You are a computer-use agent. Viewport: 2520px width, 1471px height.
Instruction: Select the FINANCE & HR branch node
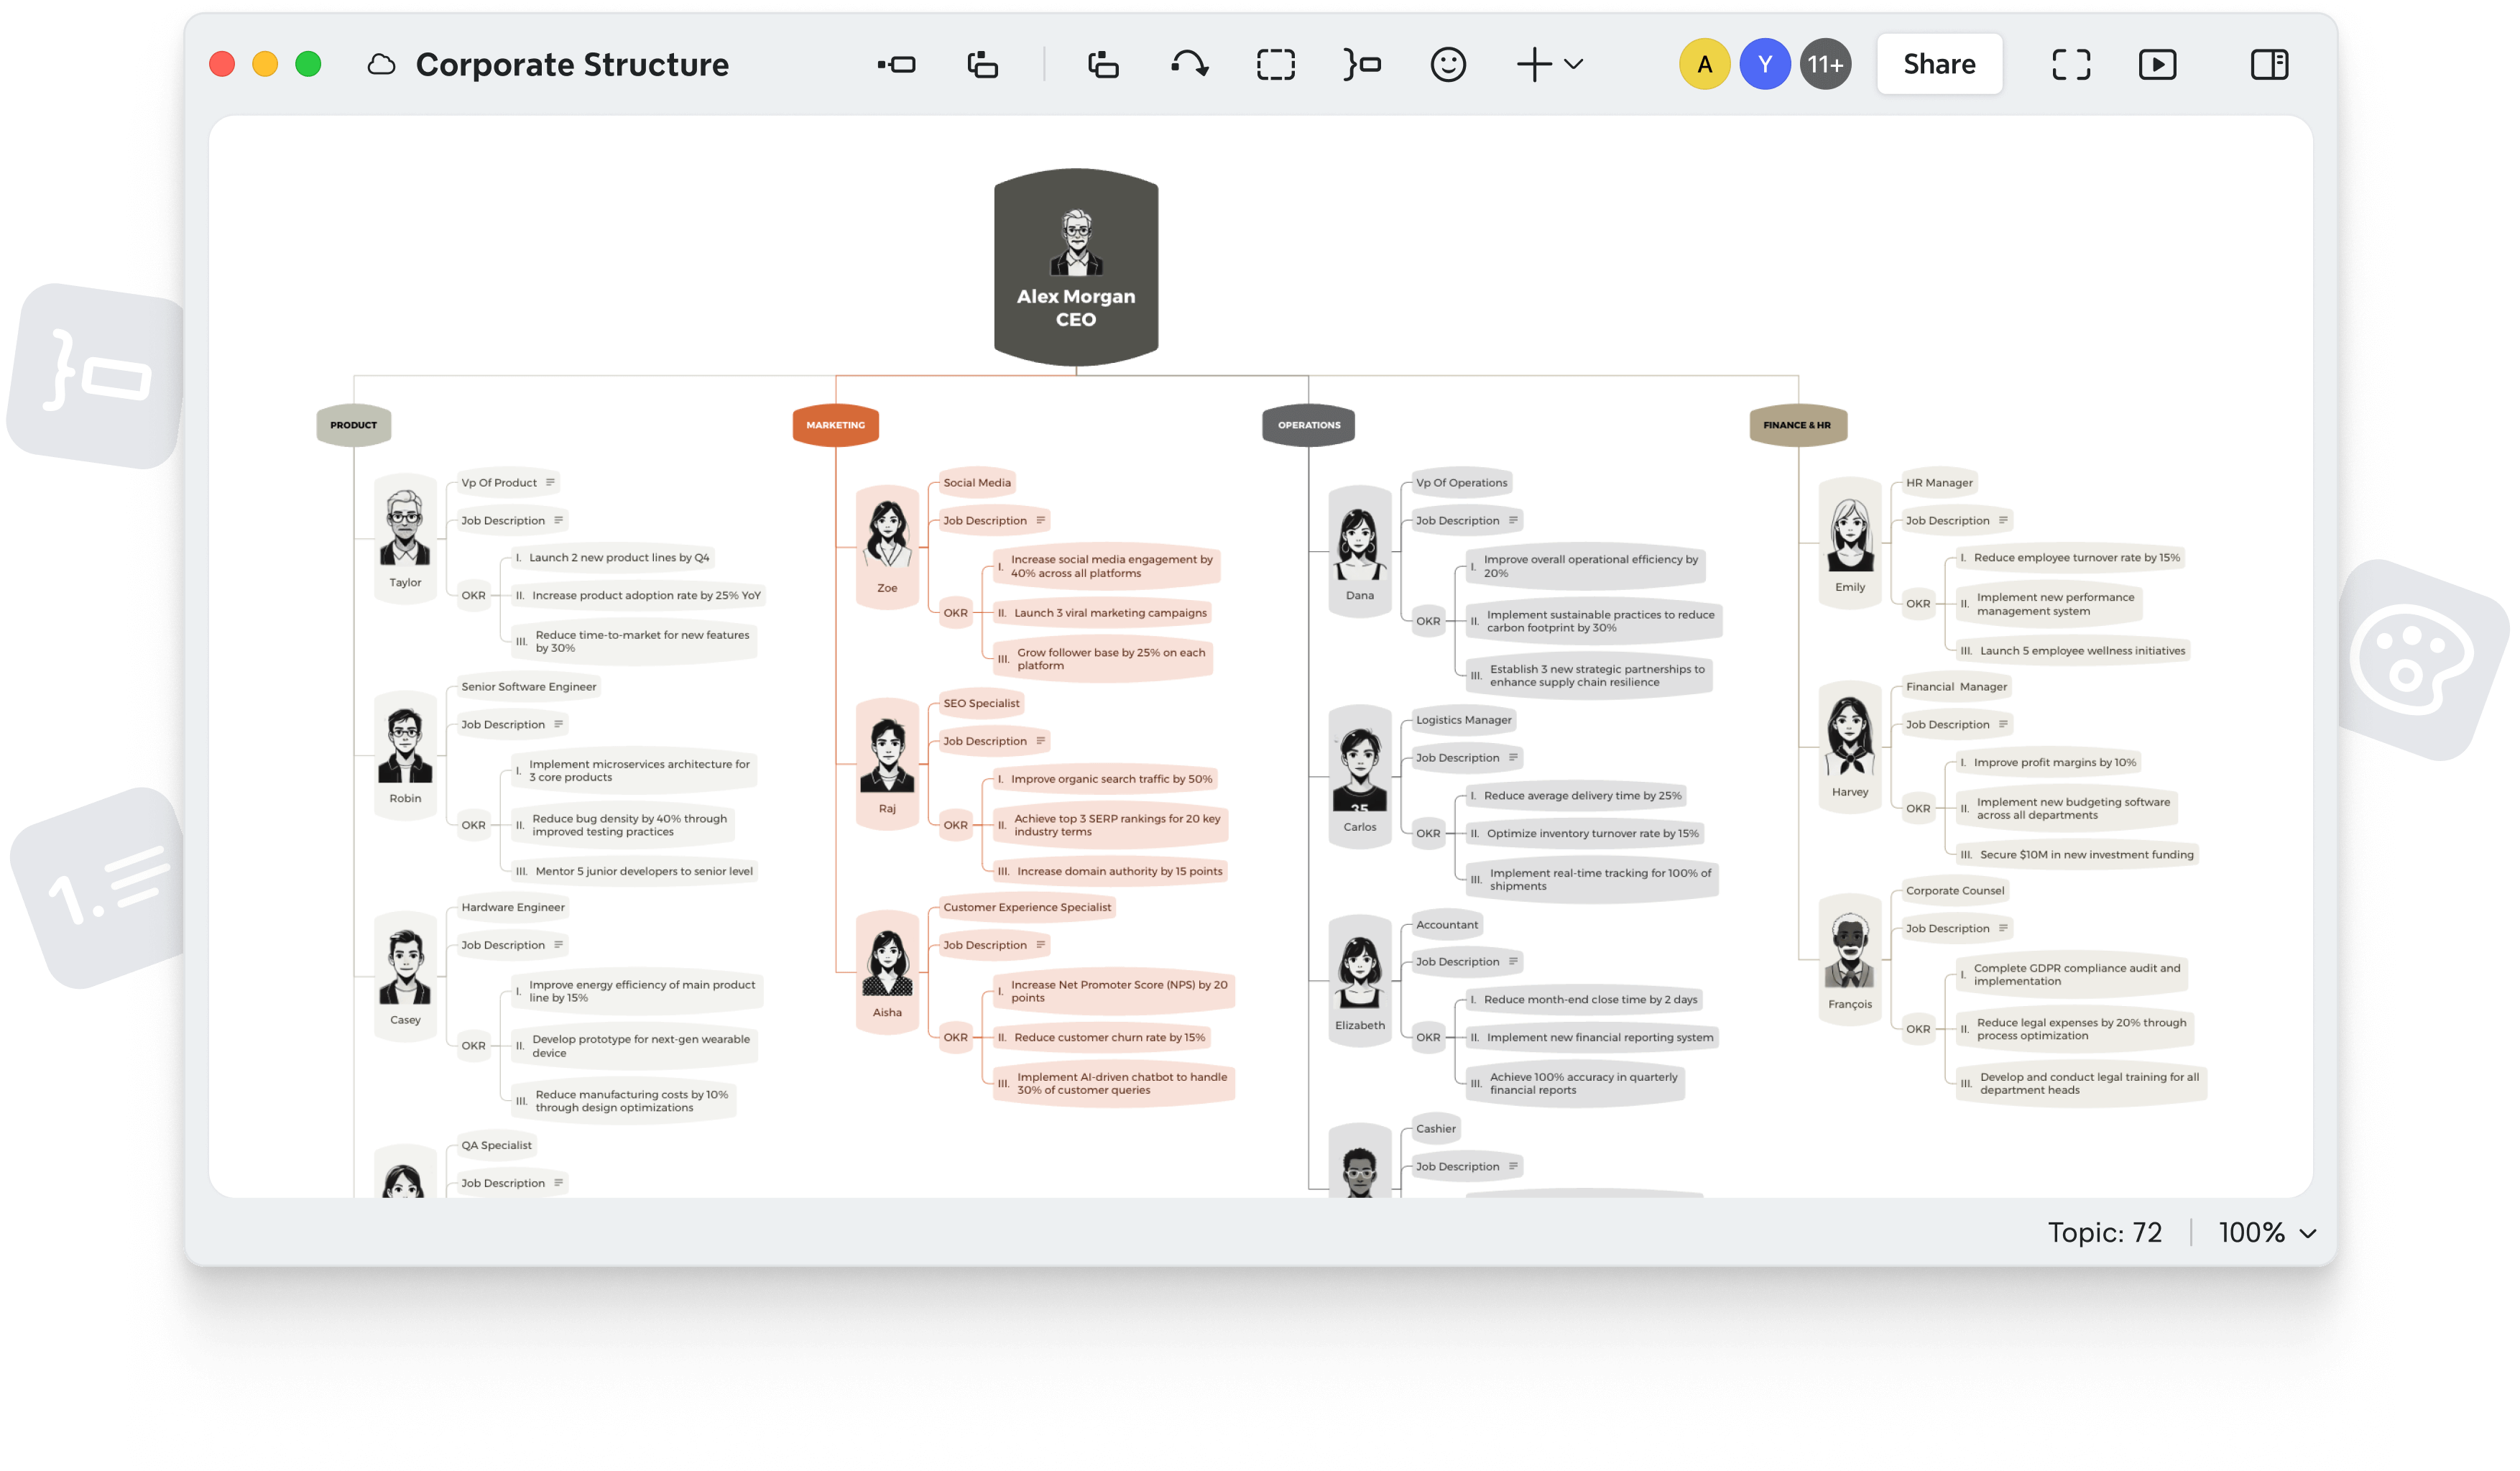1797,424
